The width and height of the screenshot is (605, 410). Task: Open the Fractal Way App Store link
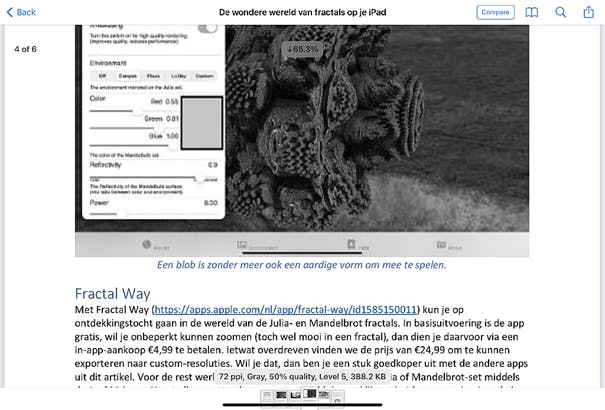click(x=286, y=310)
